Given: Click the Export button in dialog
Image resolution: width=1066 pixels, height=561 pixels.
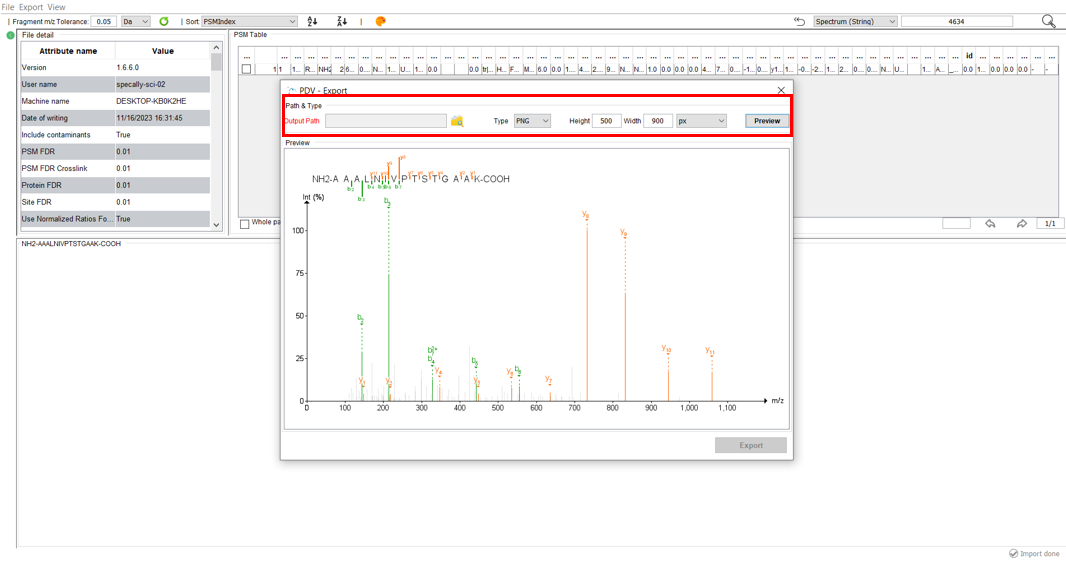Looking at the screenshot, I should click(x=751, y=445).
